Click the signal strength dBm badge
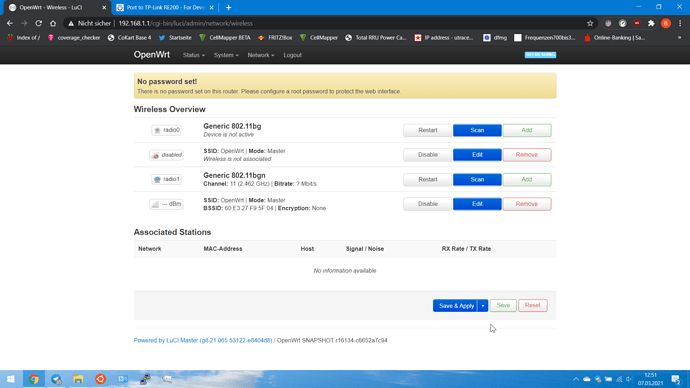The height and width of the screenshot is (388, 690). [166, 204]
